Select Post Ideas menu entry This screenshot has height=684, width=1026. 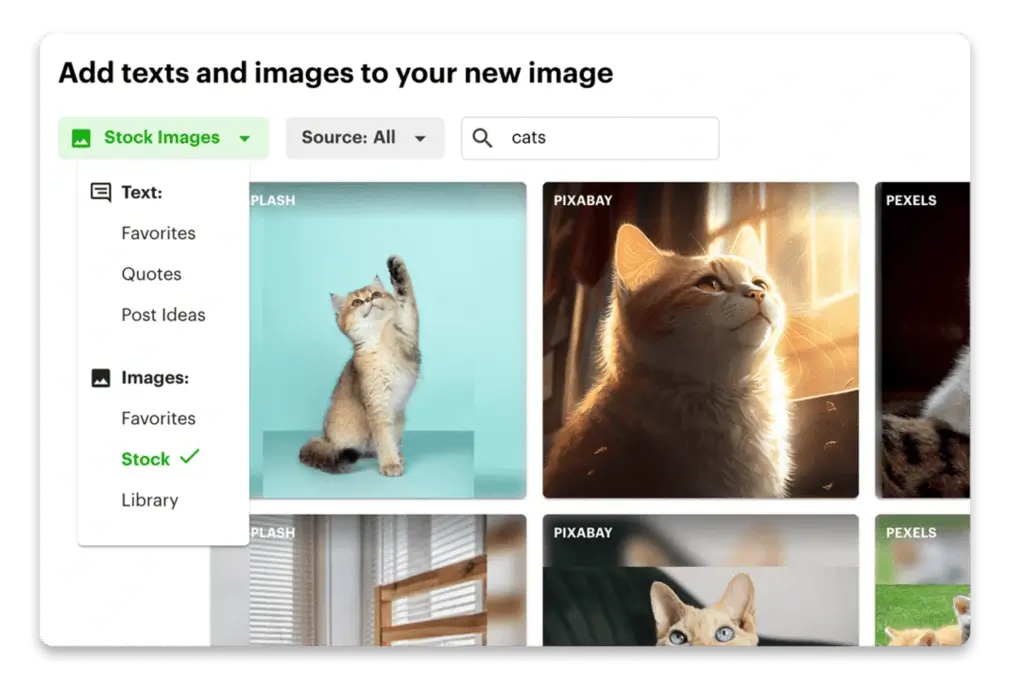click(163, 315)
